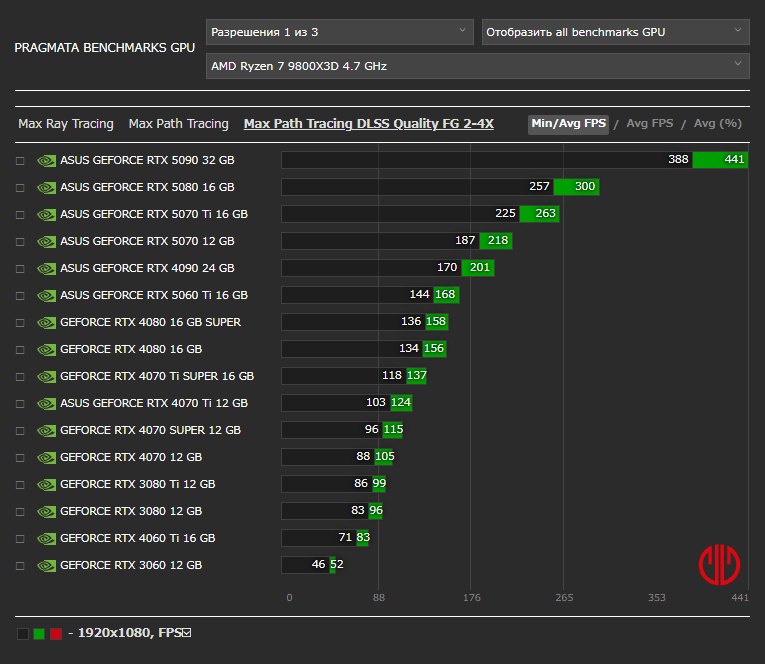
Task: Click the red circular site logo
Action: coord(719,564)
